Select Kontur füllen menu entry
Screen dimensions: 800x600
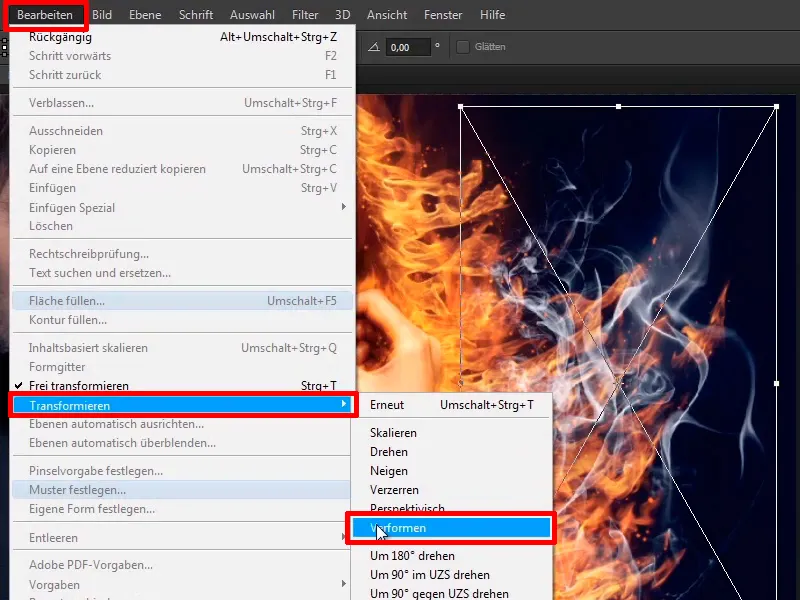coord(183,320)
